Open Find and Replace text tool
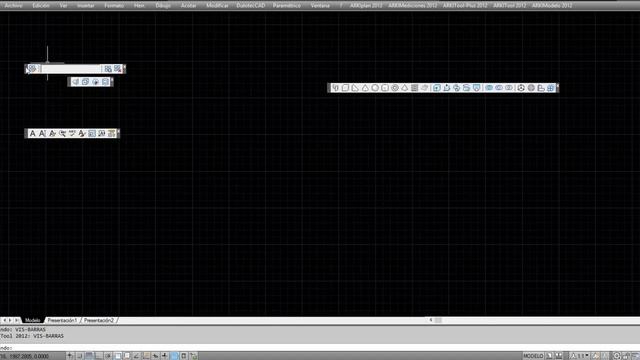Viewport: 640px width, 360px height. coord(62,133)
